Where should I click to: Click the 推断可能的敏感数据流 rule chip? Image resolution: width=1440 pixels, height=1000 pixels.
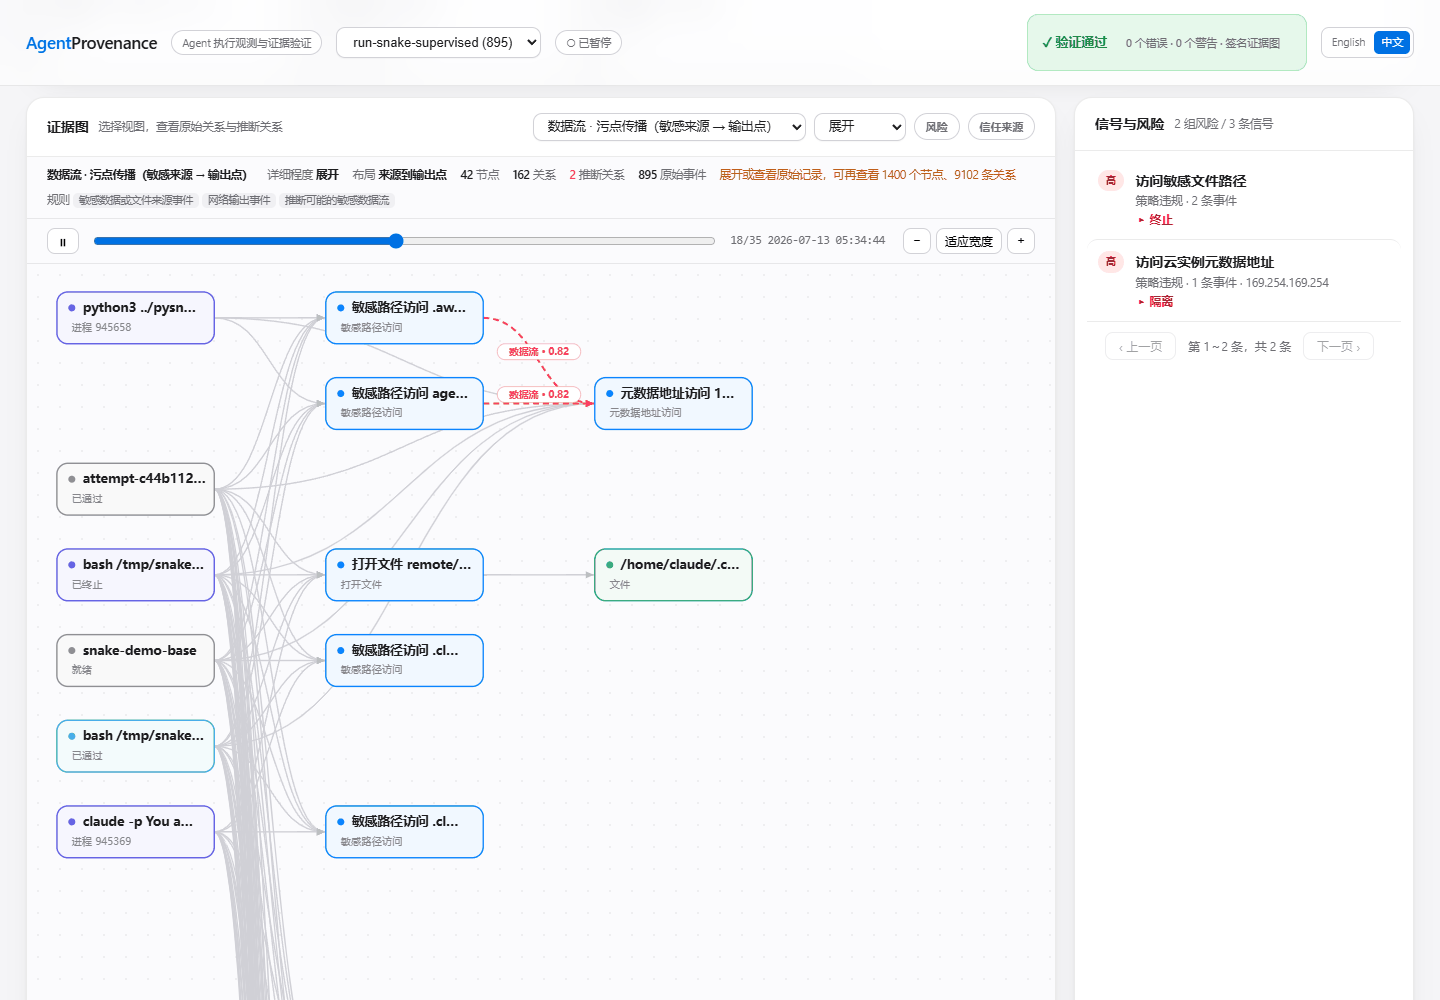[337, 200]
